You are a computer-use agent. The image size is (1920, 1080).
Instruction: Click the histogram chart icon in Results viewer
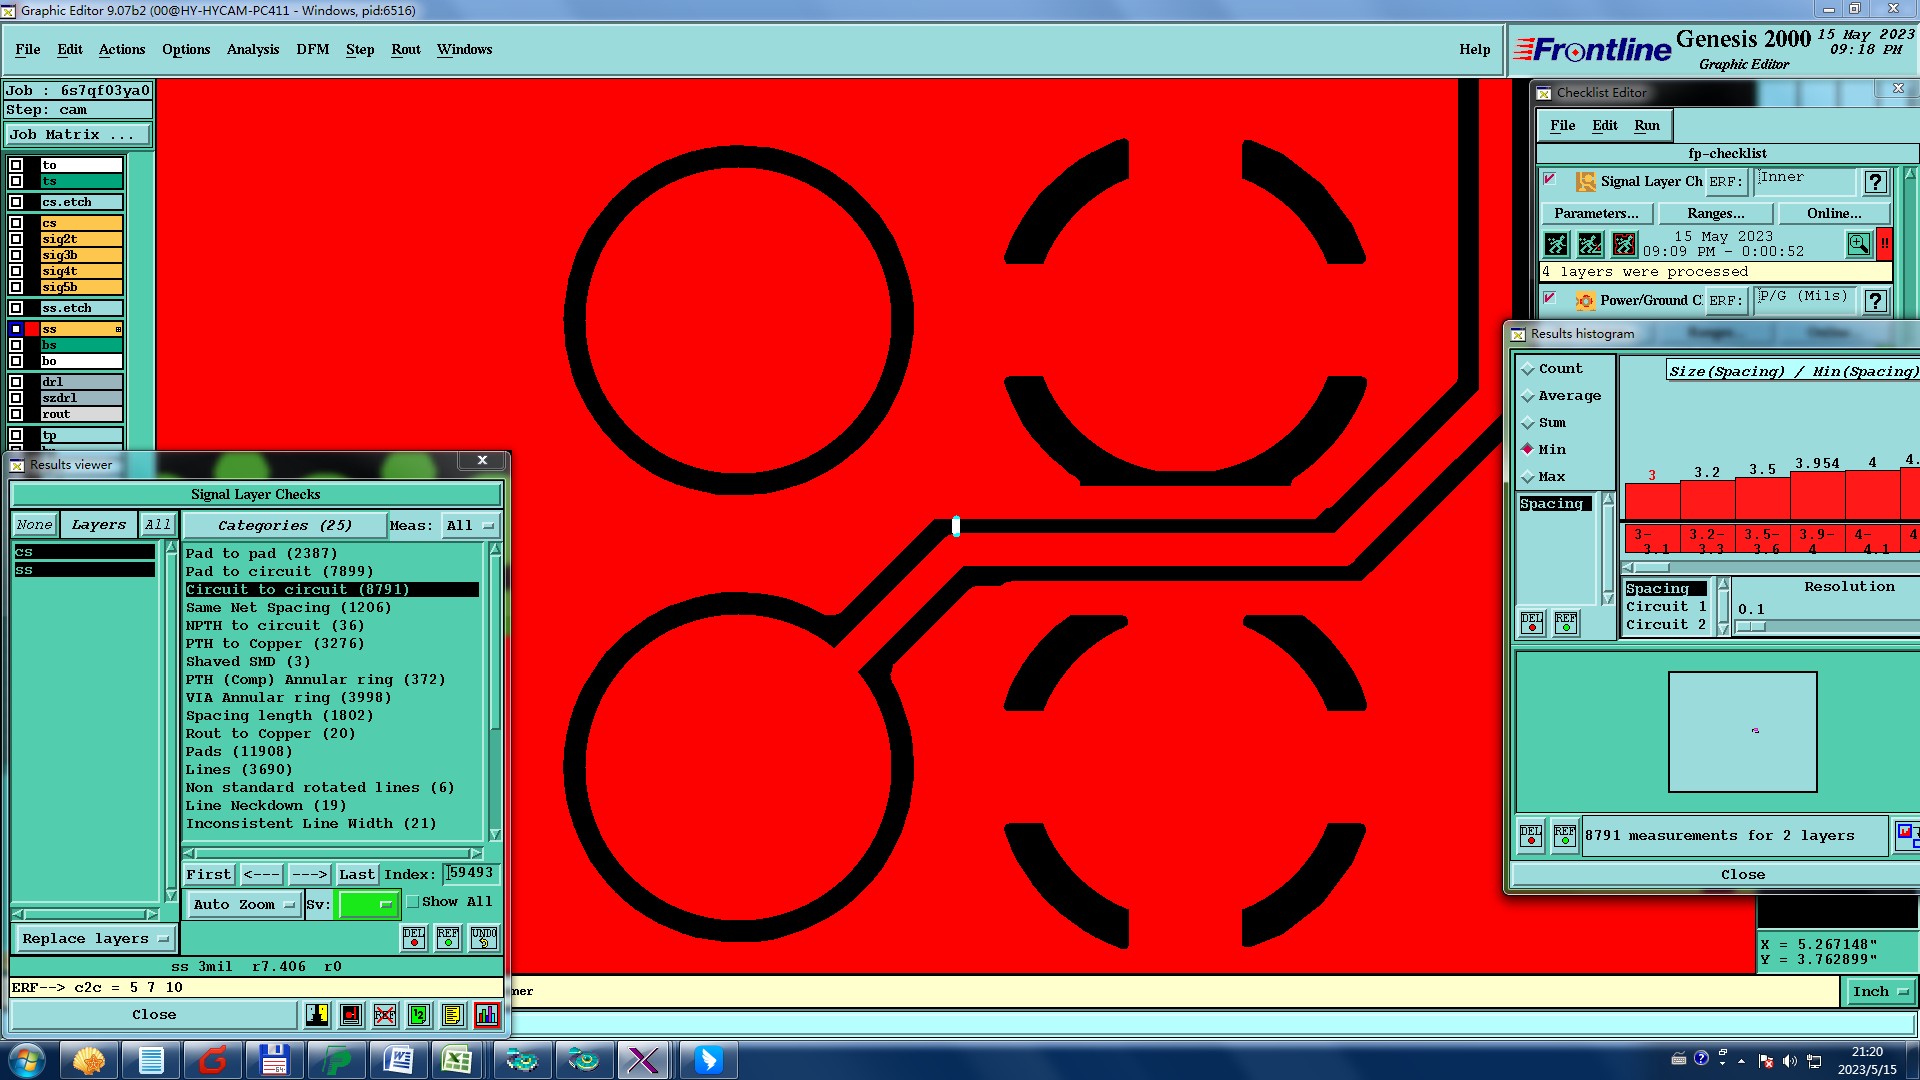click(487, 1015)
